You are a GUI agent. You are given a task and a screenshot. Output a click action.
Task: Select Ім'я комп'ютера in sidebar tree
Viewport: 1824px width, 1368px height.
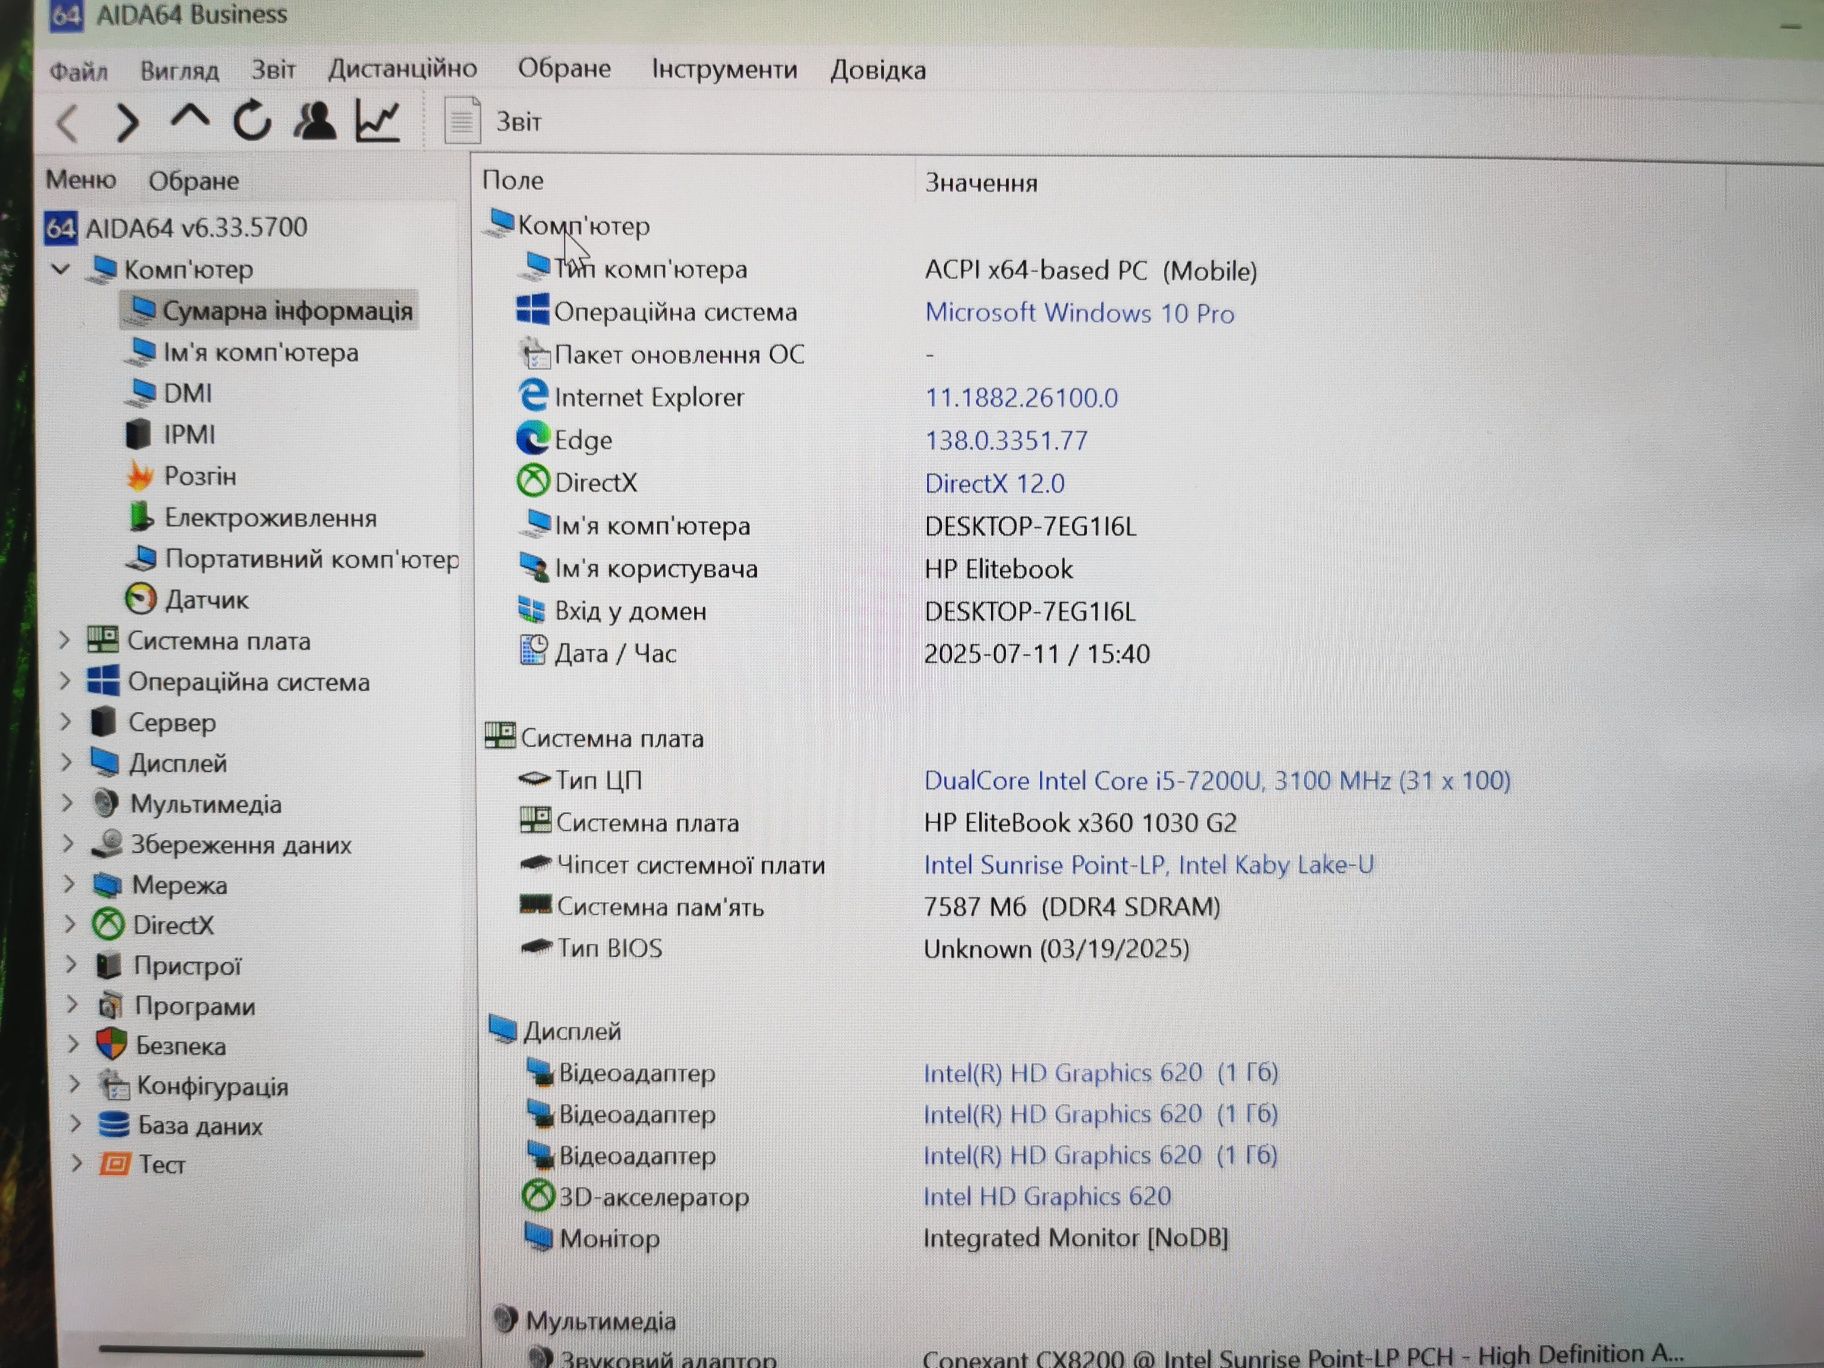(x=243, y=352)
